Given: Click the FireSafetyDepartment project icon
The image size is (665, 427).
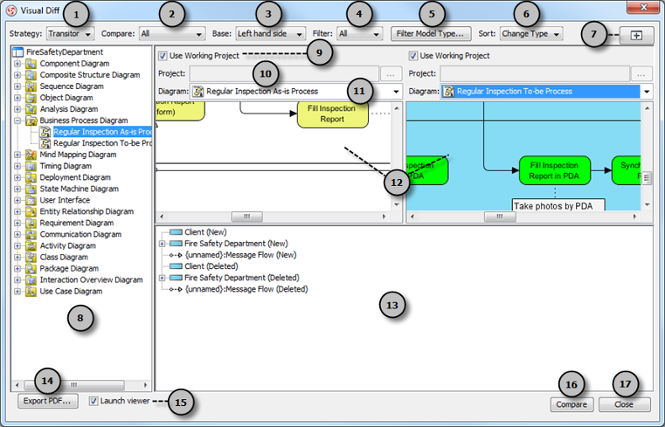Looking at the screenshot, I should (18, 52).
